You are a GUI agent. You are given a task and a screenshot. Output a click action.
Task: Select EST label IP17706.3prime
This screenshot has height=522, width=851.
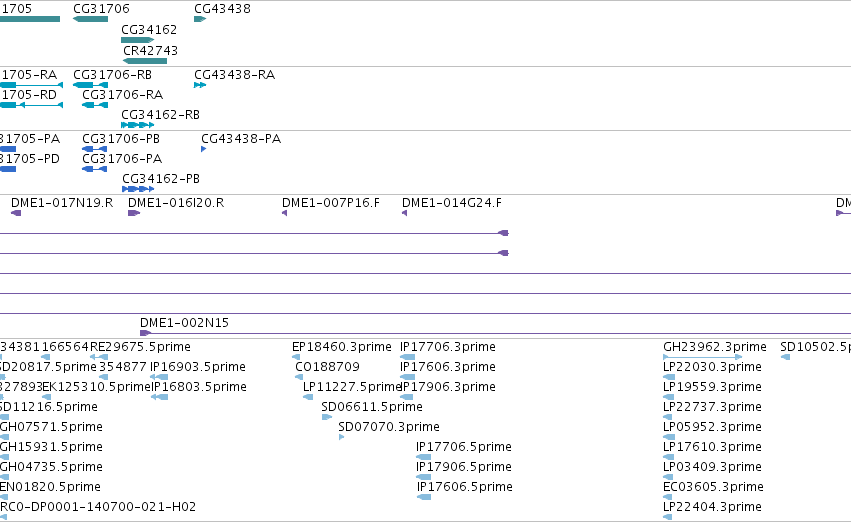coord(448,346)
